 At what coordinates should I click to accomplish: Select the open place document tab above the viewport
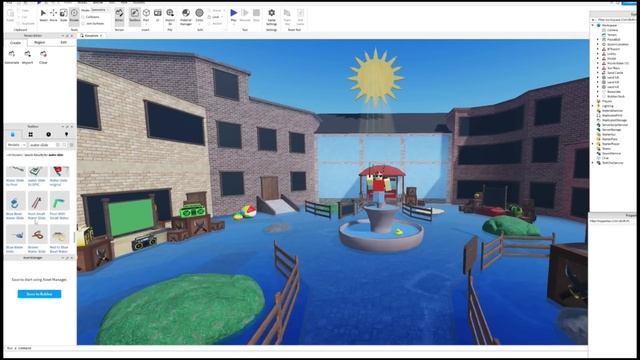coord(91,36)
